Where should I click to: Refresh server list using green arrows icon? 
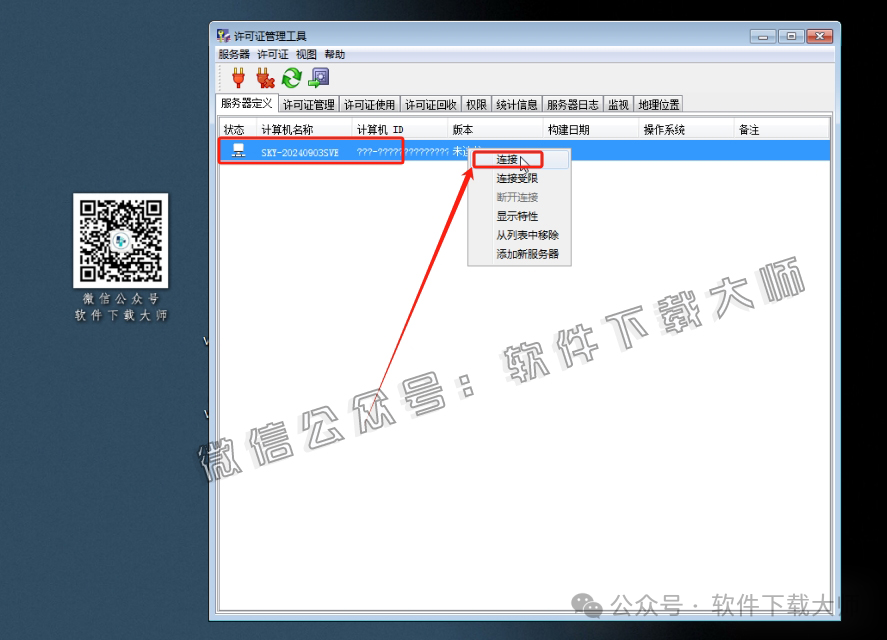click(291, 76)
